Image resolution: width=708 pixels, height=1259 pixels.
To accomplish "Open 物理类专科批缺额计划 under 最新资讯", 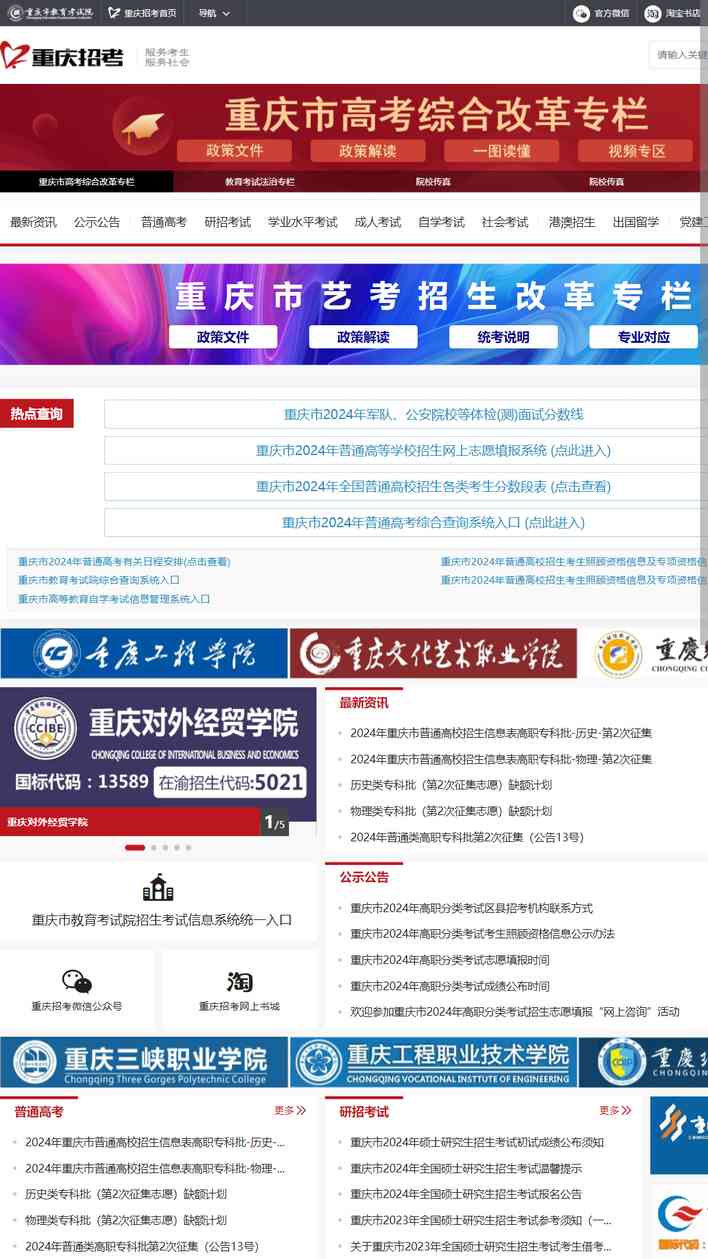I will click(x=451, y=811).
